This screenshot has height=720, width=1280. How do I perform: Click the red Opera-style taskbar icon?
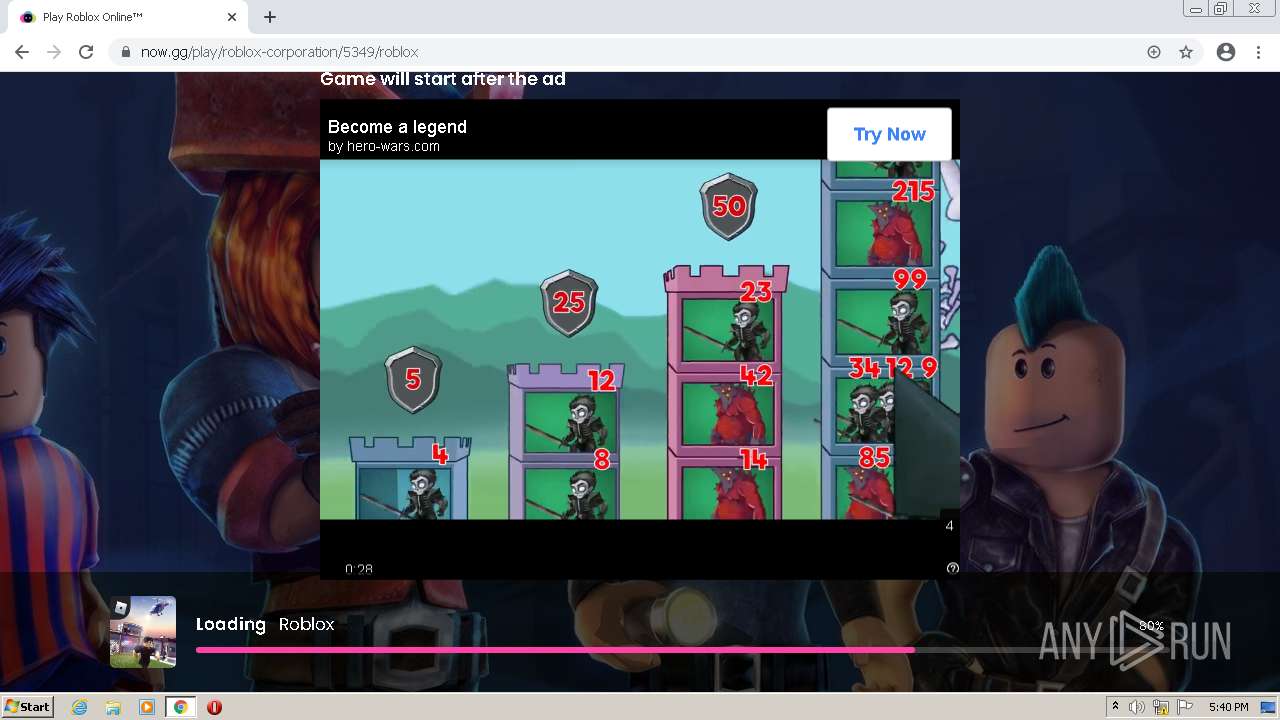pos(214,707)
